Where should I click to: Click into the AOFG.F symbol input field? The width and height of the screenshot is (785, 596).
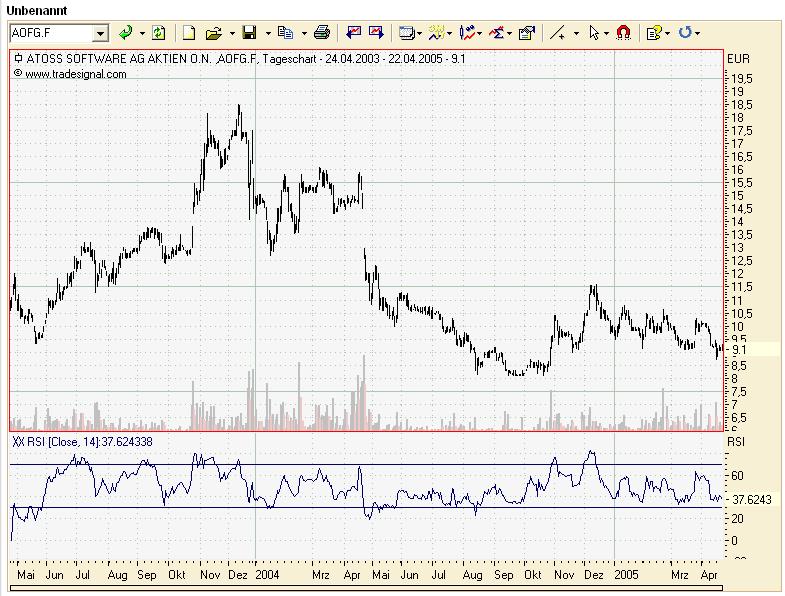click(x=51, y=34)
